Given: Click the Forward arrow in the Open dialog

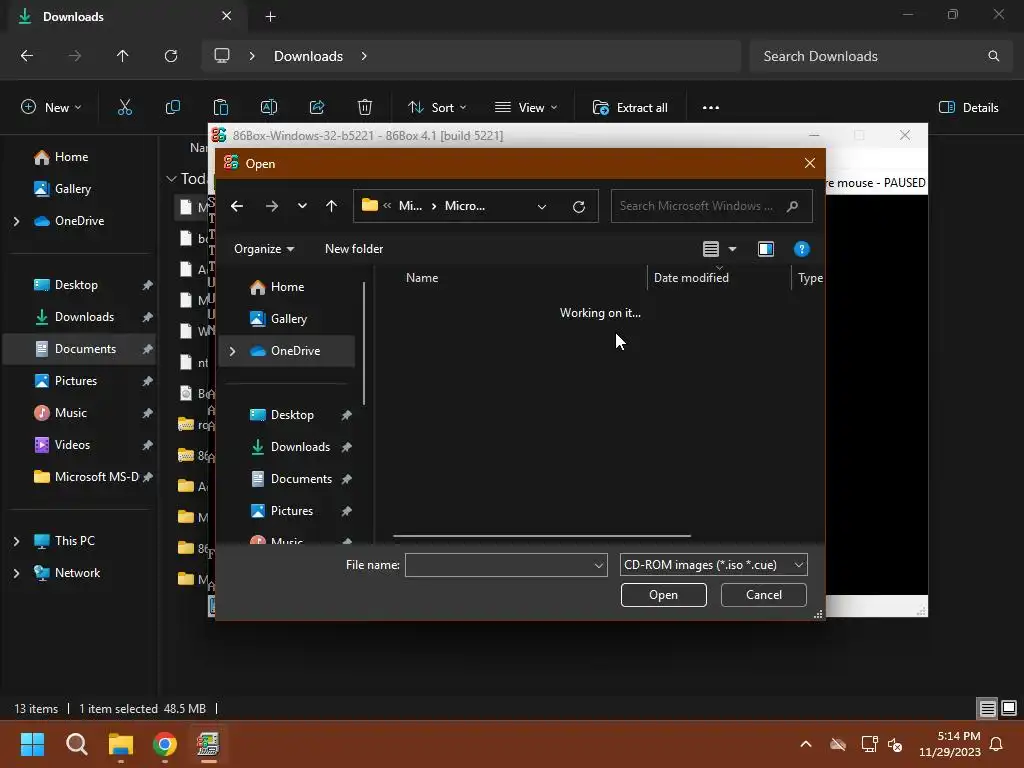Looking at the screenshot, I should pos(272,206).
